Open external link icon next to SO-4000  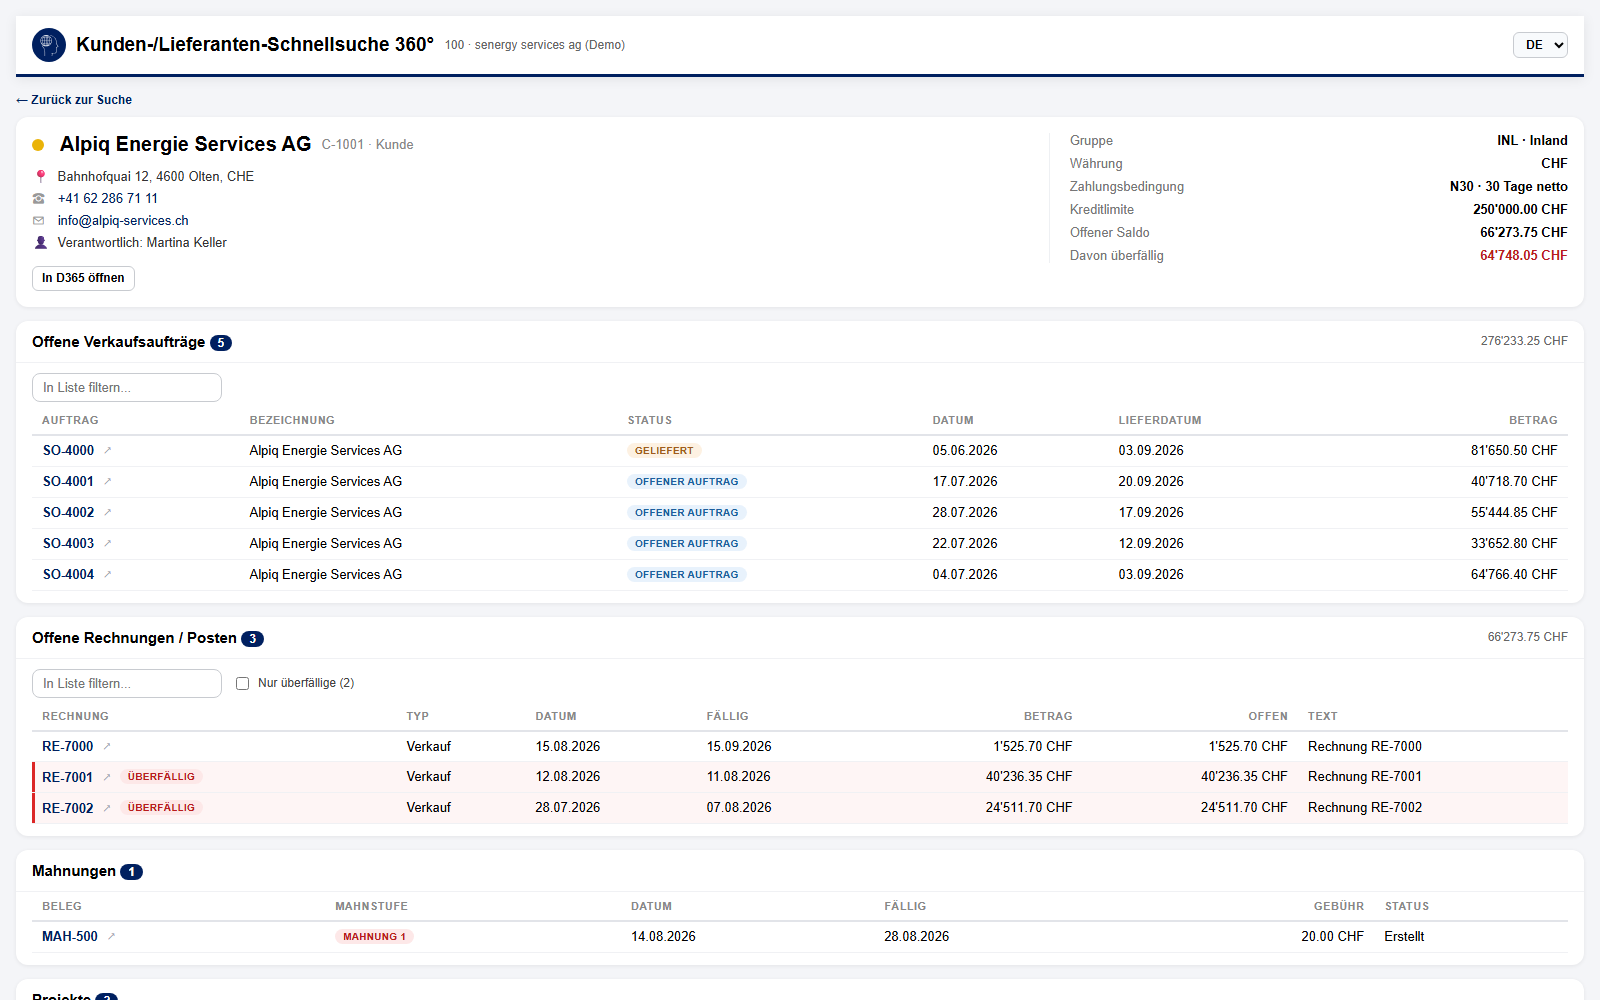[x=108, y=451]
